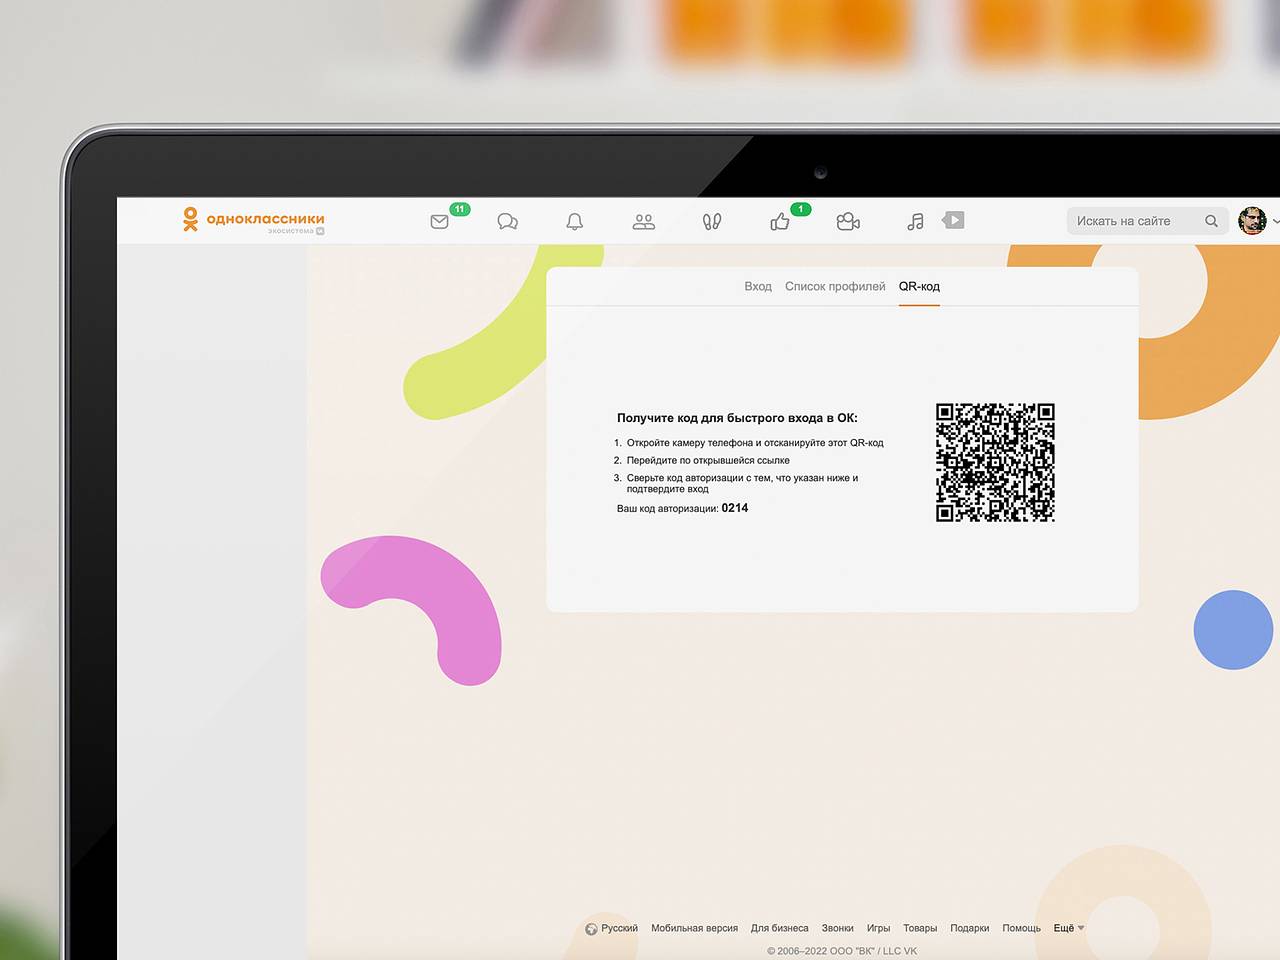Click the QR code image
Image resolution: width=1280 pixels, height=960 pixels.
point(995,463)
